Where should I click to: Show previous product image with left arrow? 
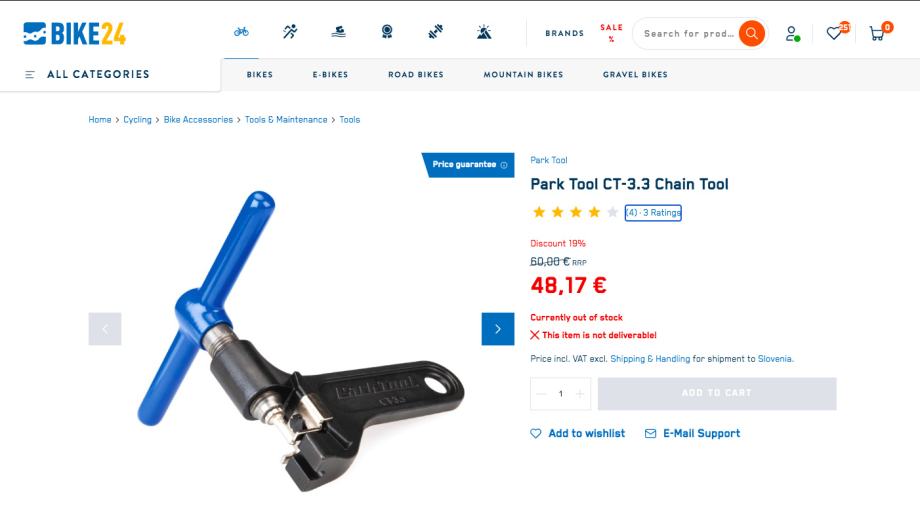105,329
